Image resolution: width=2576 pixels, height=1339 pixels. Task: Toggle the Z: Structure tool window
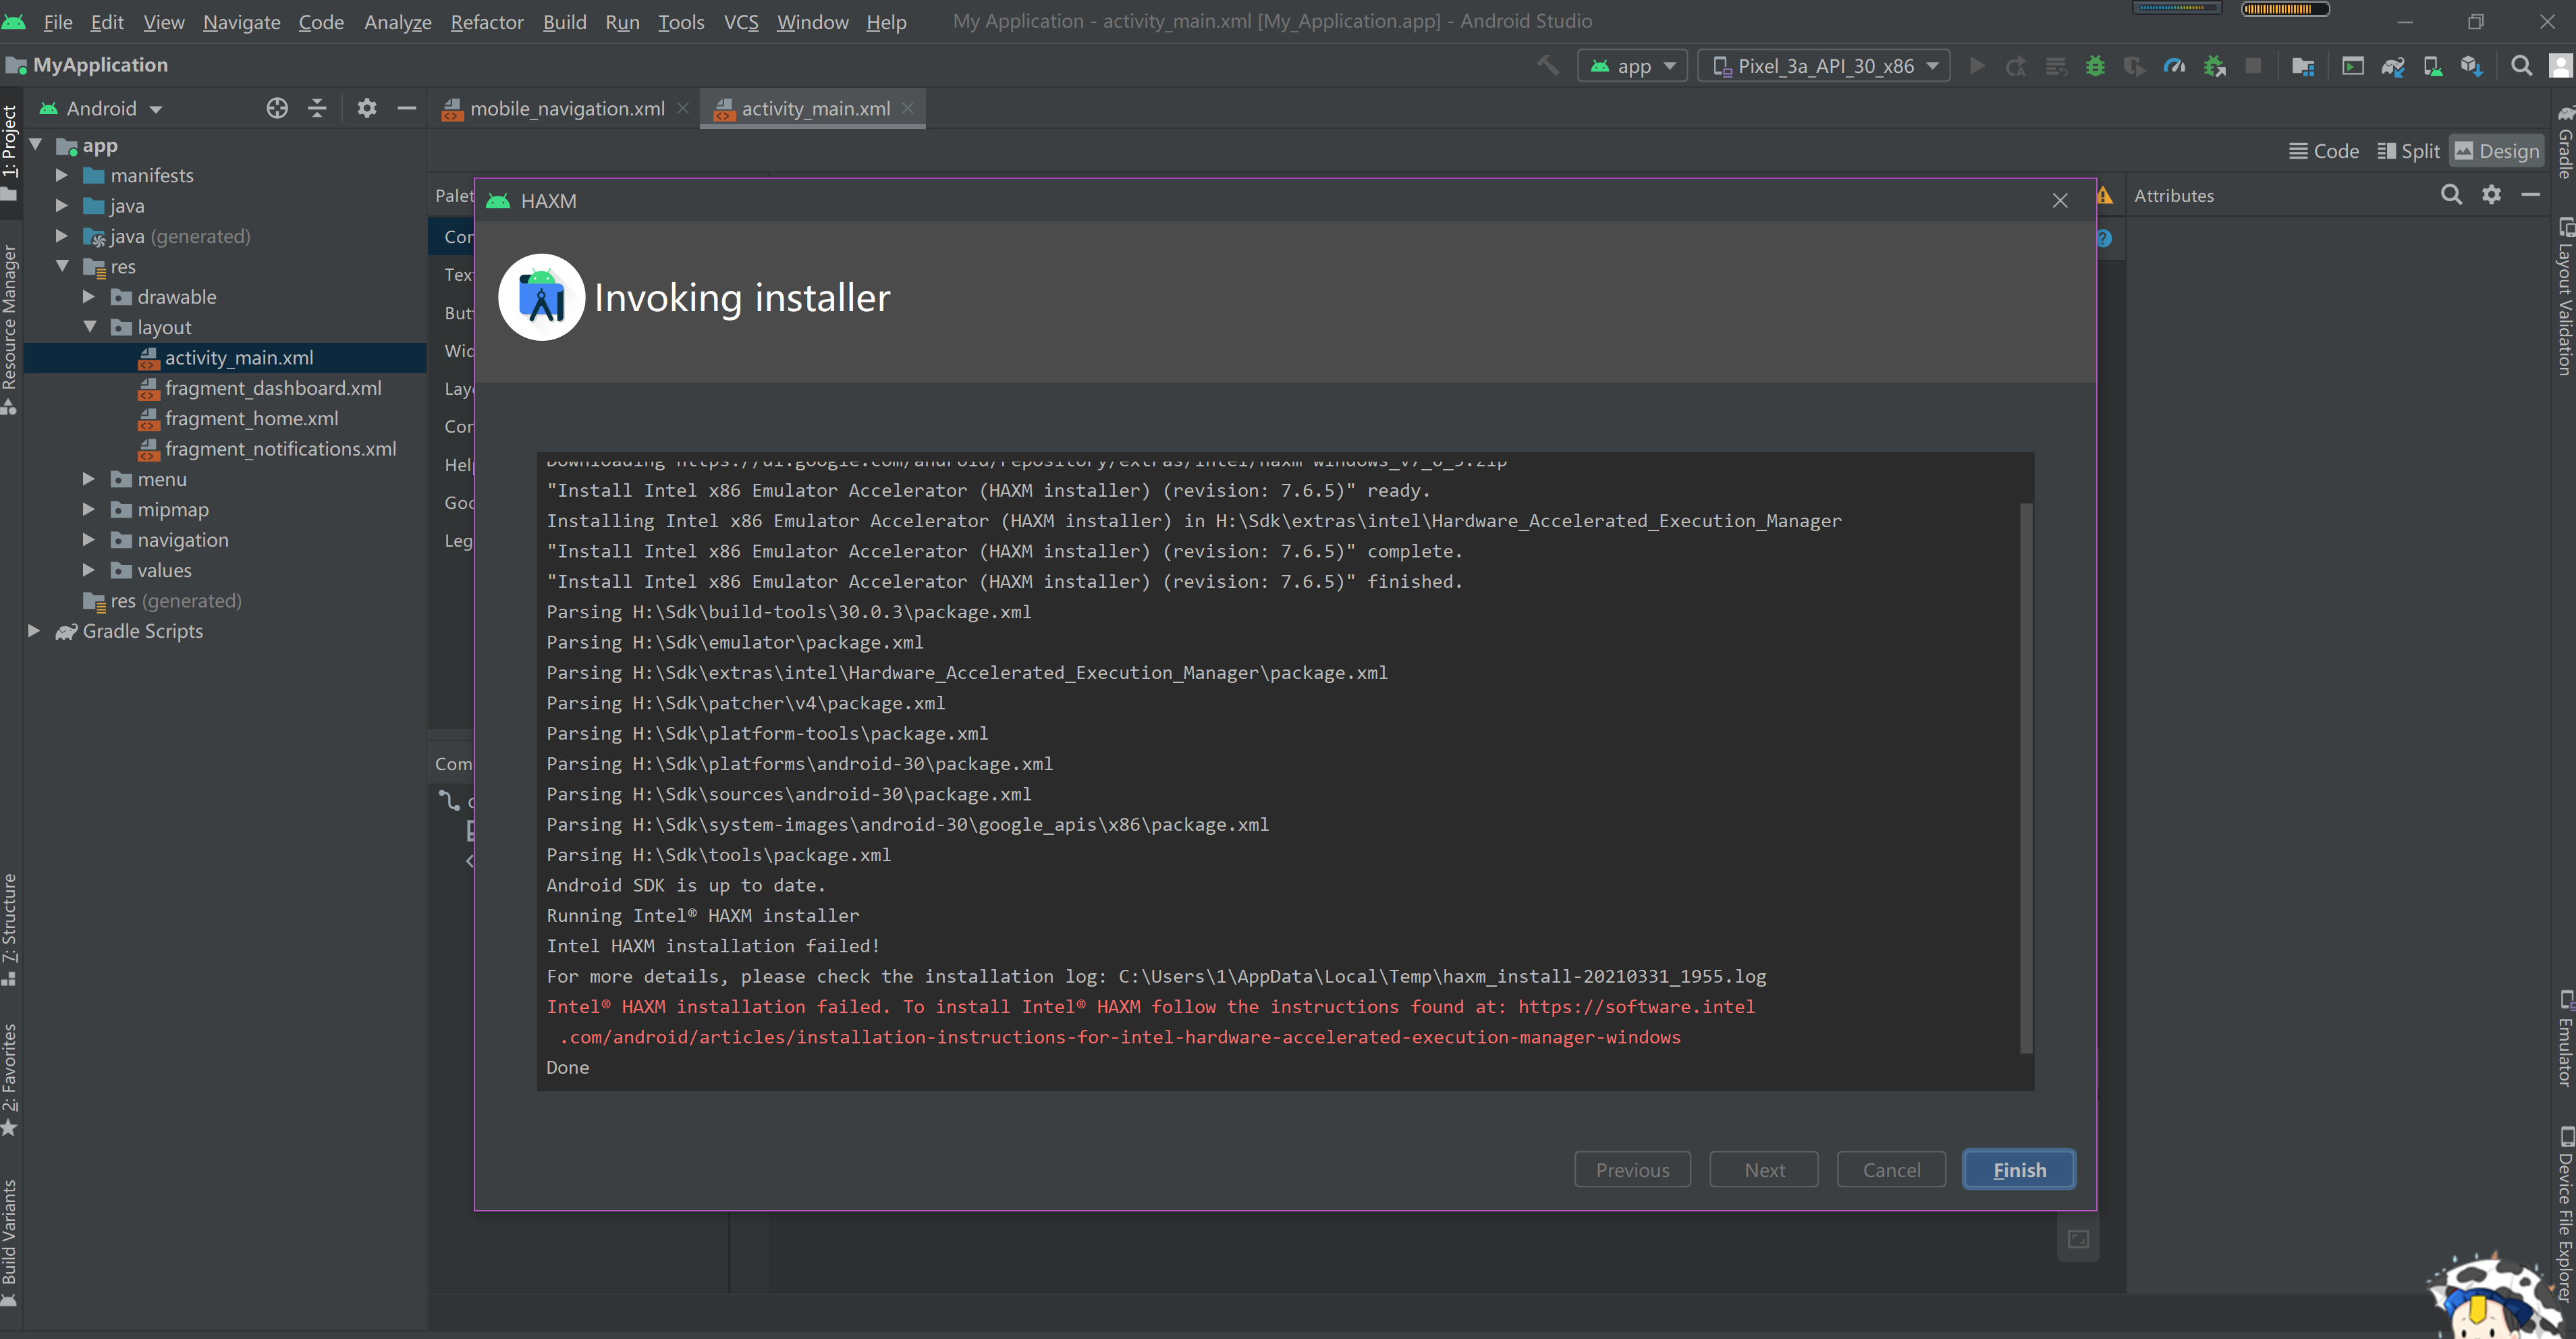tap(10, 930)
